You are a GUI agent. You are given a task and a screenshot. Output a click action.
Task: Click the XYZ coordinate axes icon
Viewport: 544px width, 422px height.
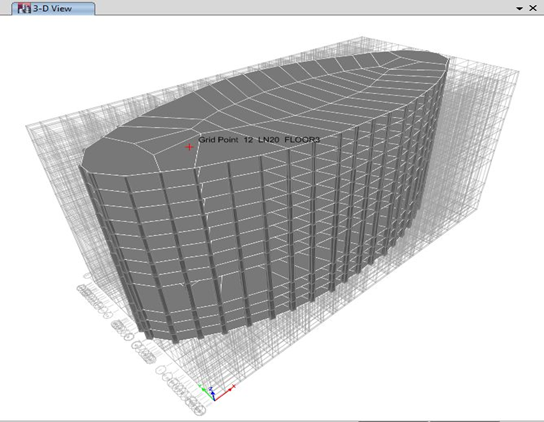point(216,392)
